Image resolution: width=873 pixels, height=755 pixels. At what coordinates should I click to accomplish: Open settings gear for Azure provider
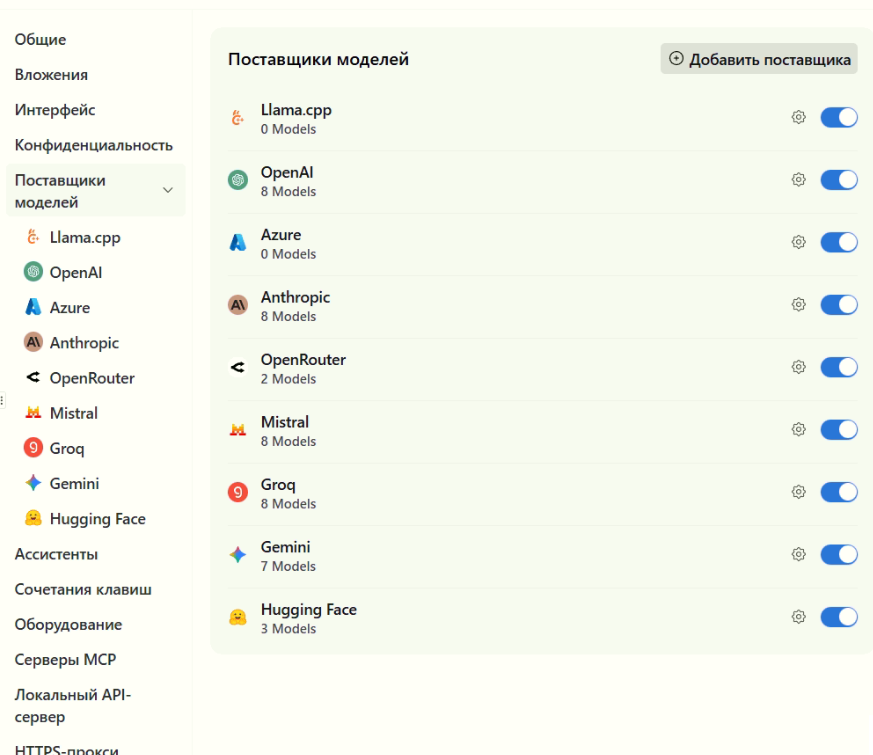coord(798,242)
